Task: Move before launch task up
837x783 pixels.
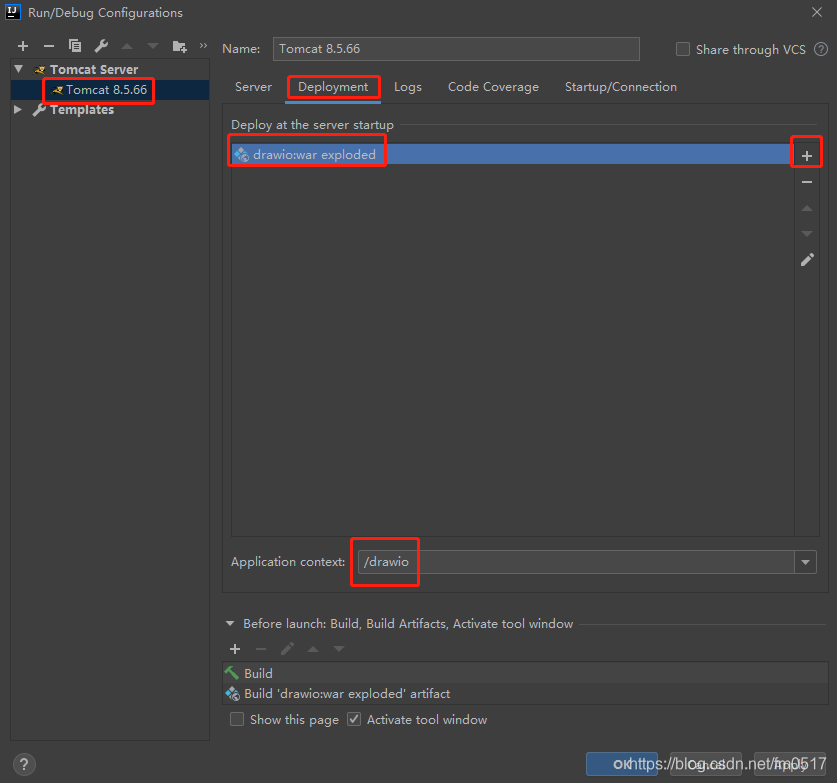Action: click(313, 649)
